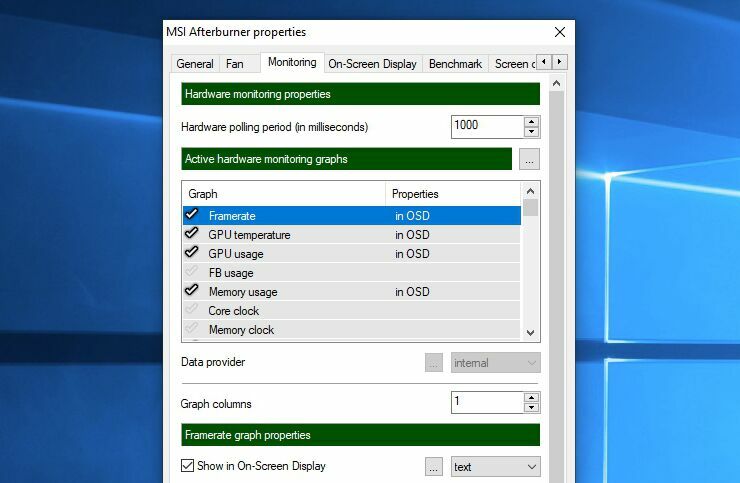Click the hardware polling period field
This screenshot has width=740, height=483.
(488, 127)
